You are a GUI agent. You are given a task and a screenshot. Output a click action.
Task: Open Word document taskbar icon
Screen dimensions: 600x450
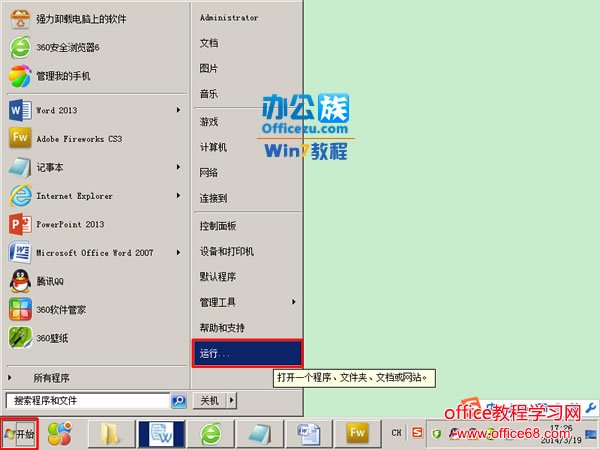coord(309,434)
